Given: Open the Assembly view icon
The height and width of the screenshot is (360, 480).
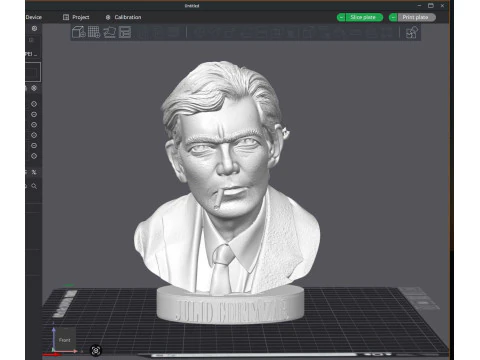Looking at the screenshot, I should (412, 33).
